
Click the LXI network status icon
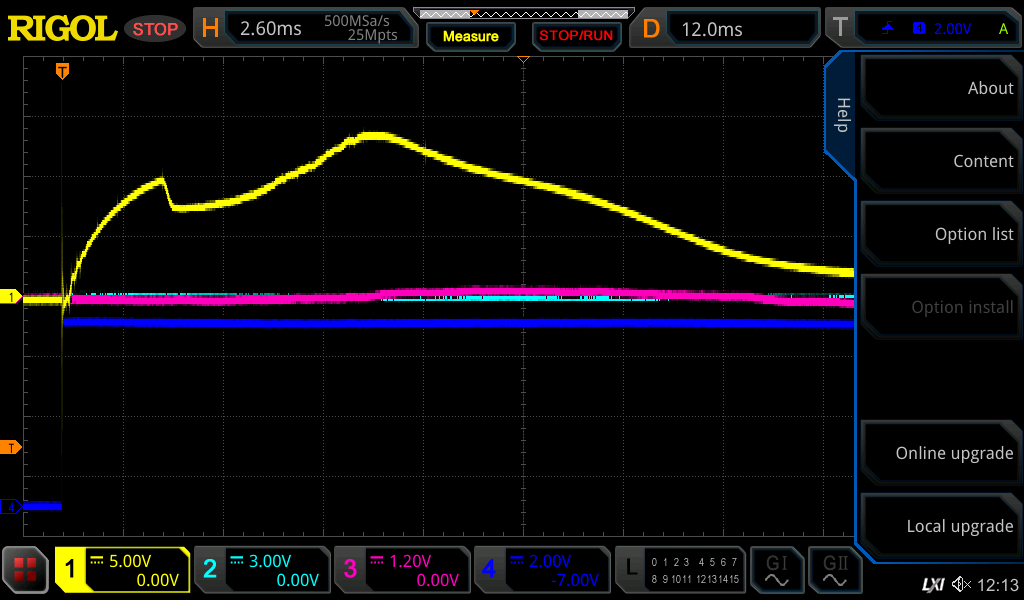pos(932,584)
